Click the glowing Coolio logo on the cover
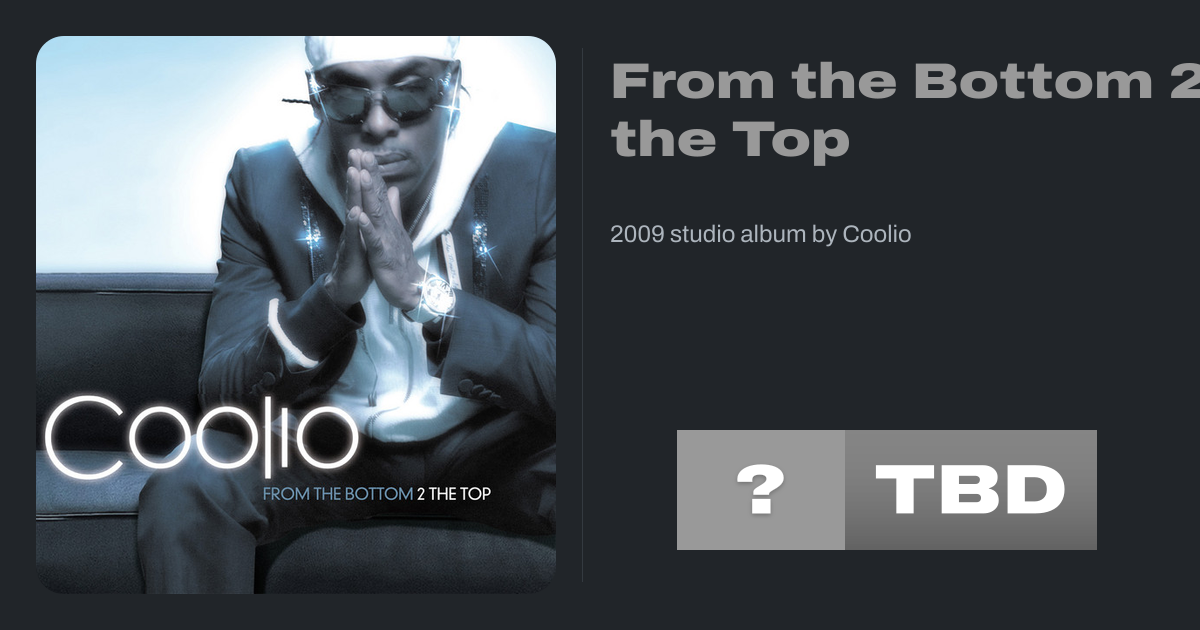Screen dimensions: 1200x630 tap(201, 437)
